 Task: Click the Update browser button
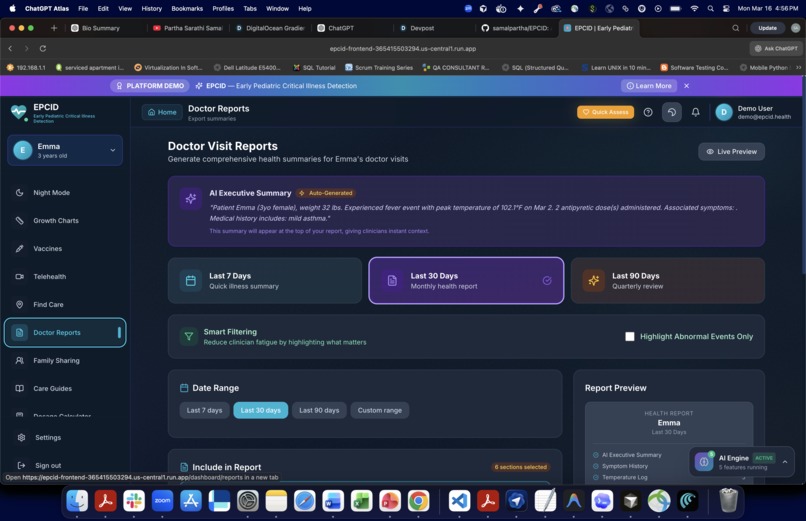[767, 28]
